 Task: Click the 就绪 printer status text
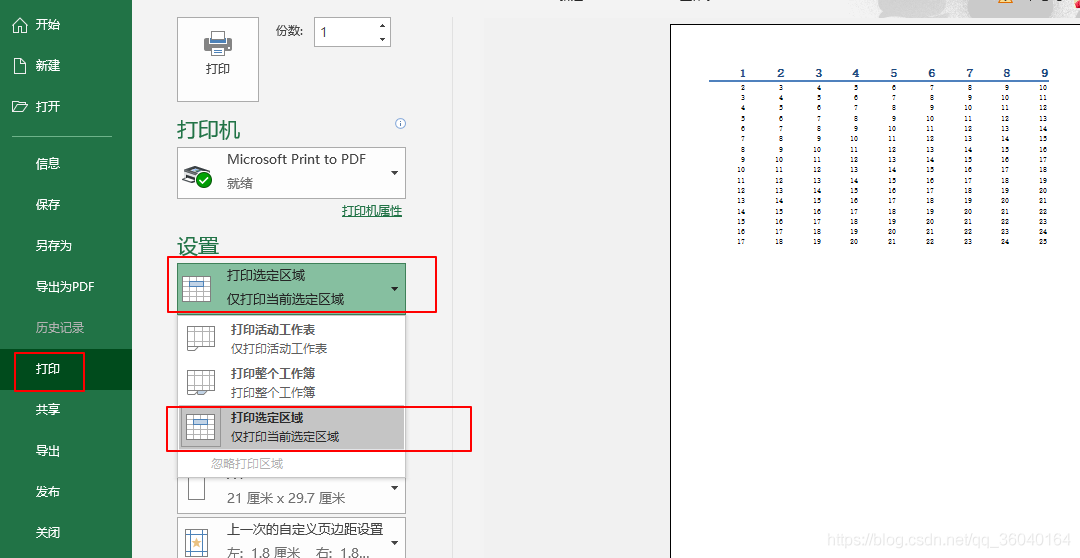coord(240,183)
